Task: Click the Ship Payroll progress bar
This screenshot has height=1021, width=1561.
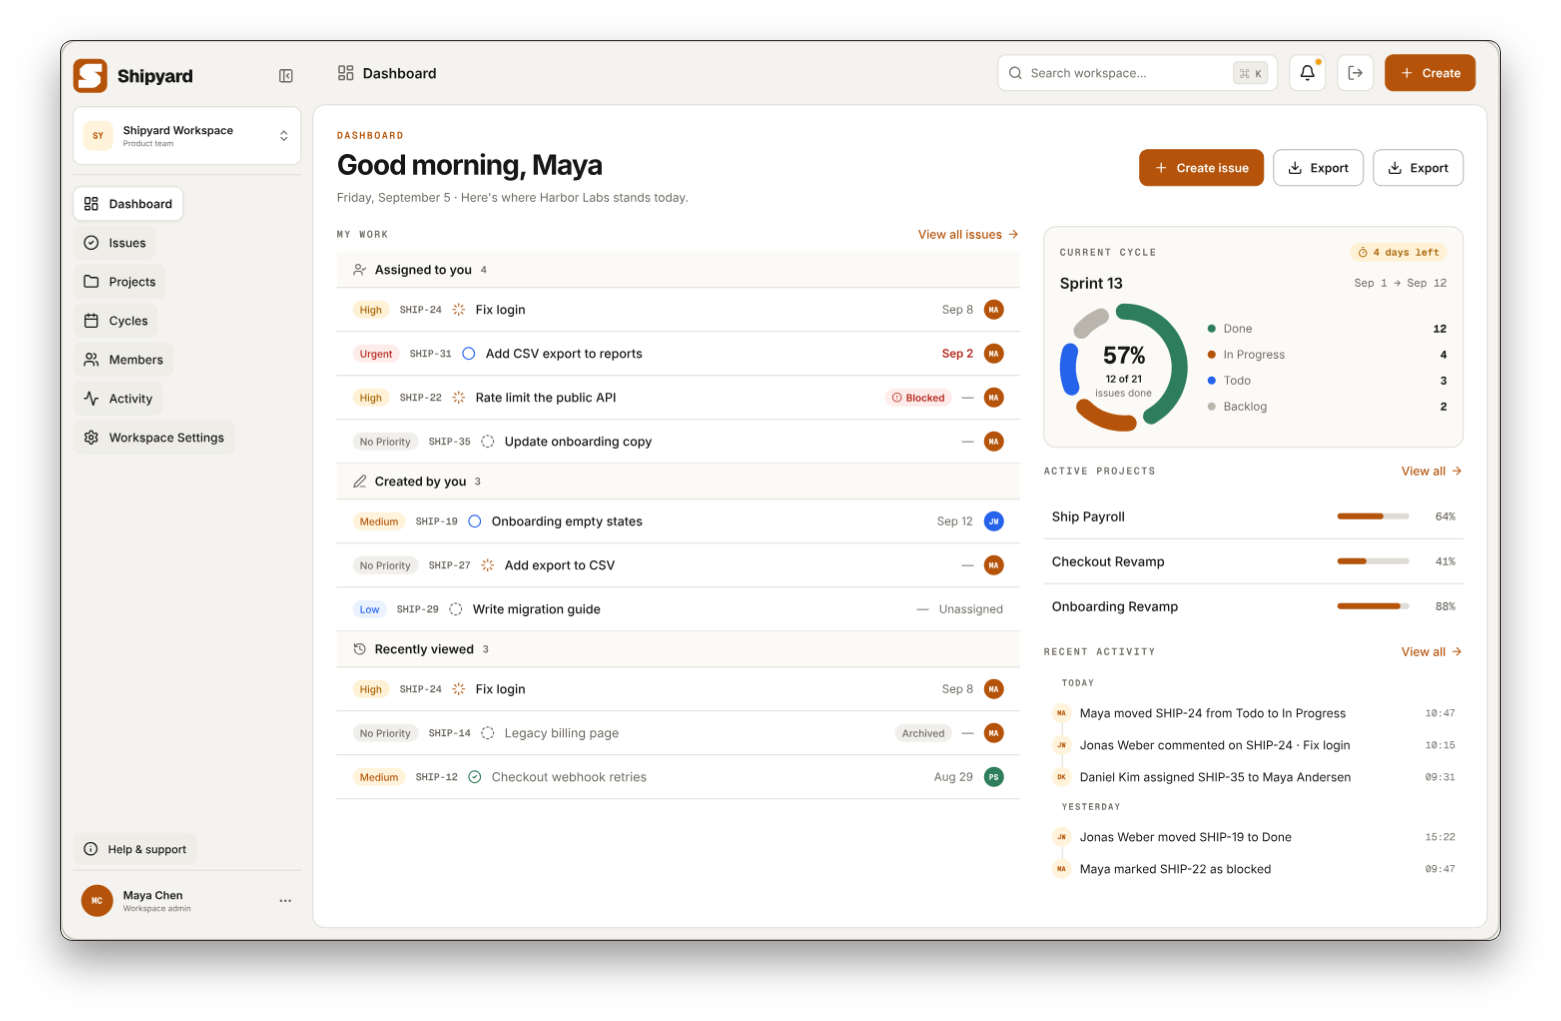Action: [x=1373, y=517]
